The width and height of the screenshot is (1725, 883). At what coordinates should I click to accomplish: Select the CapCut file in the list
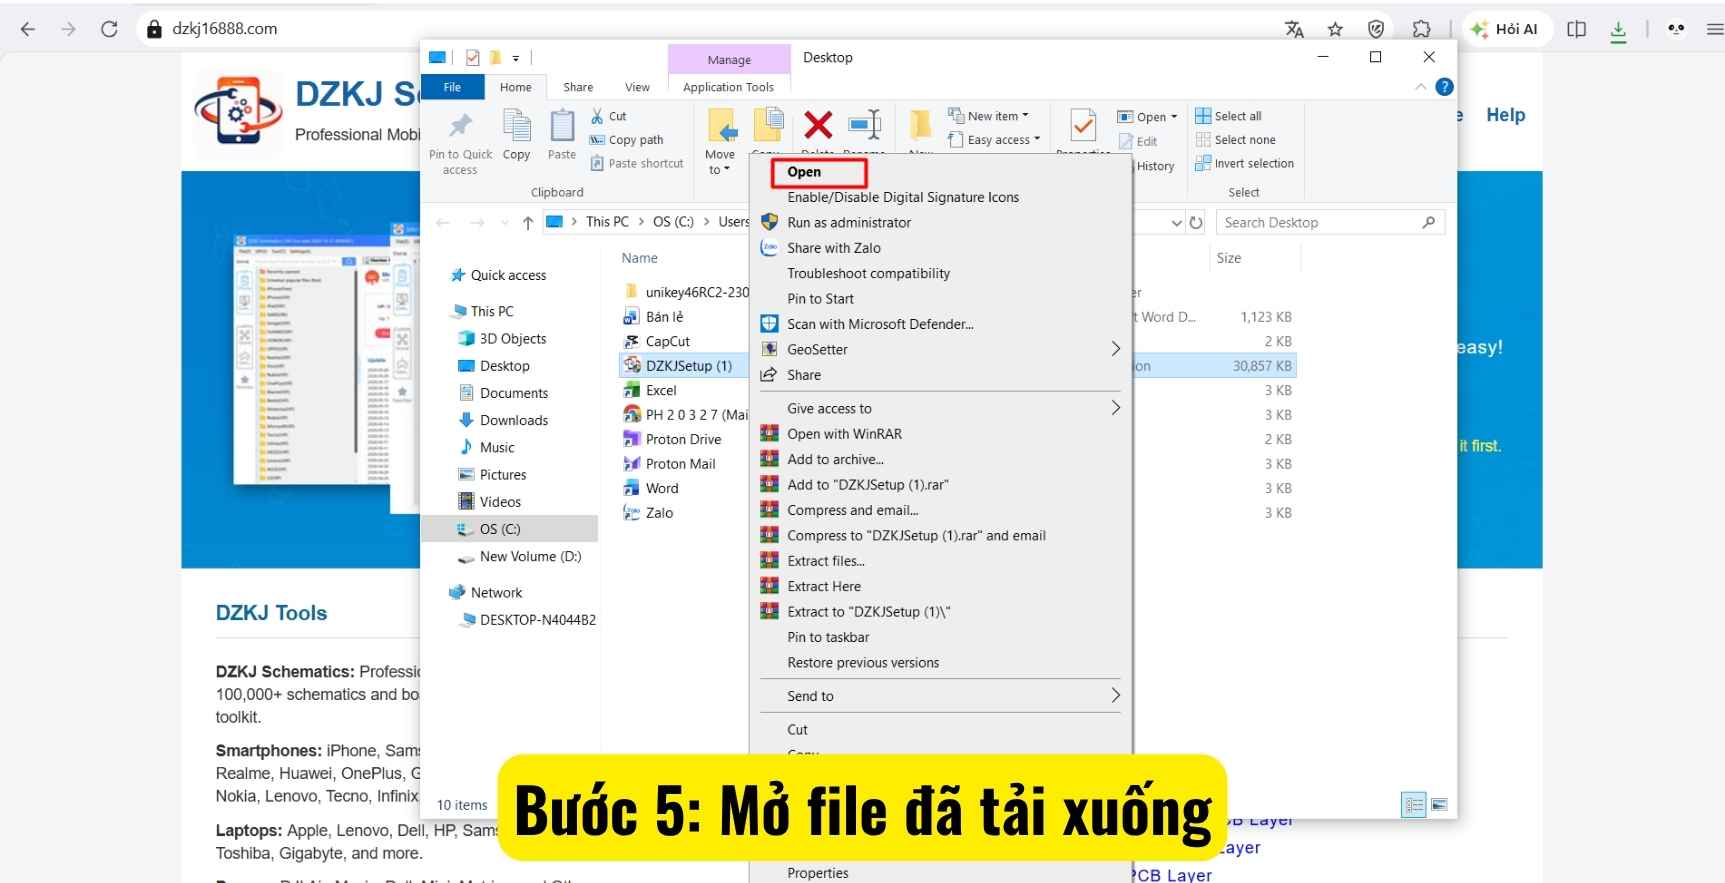tap(667, 341)
